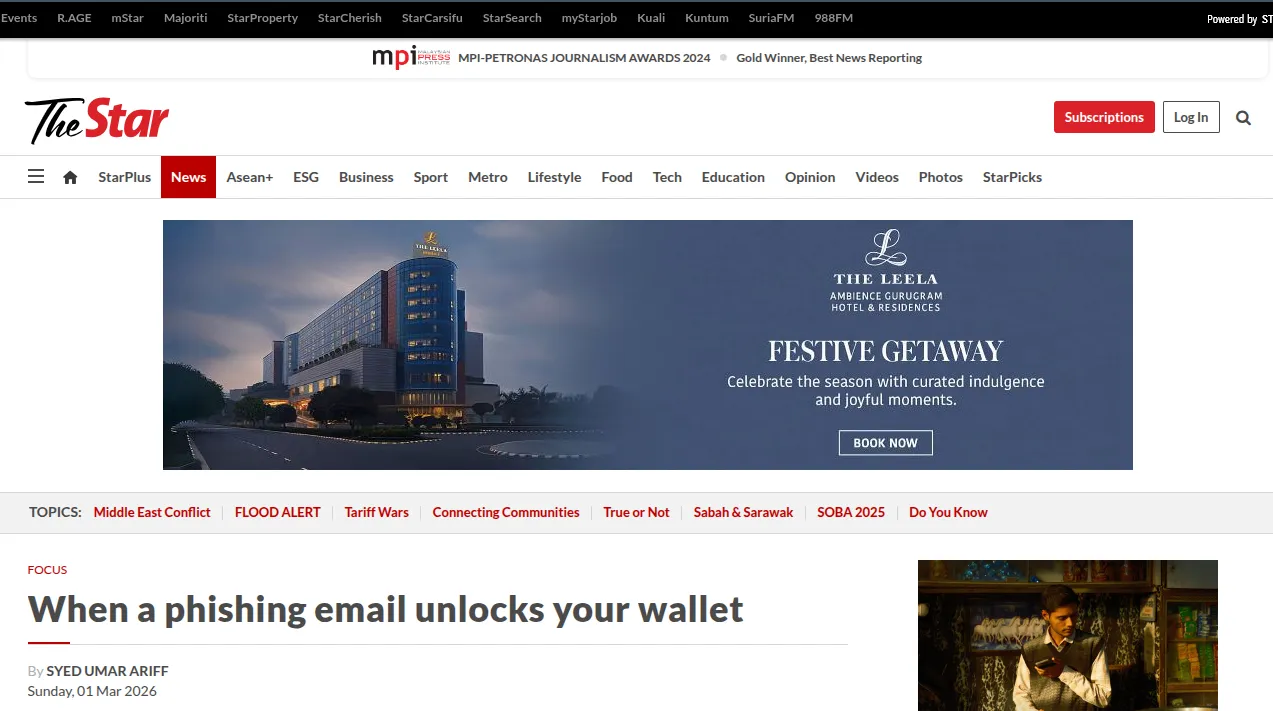Screen dimensions: 1273x711
Task: Open the Business menu item
Action: pos(366,177)
